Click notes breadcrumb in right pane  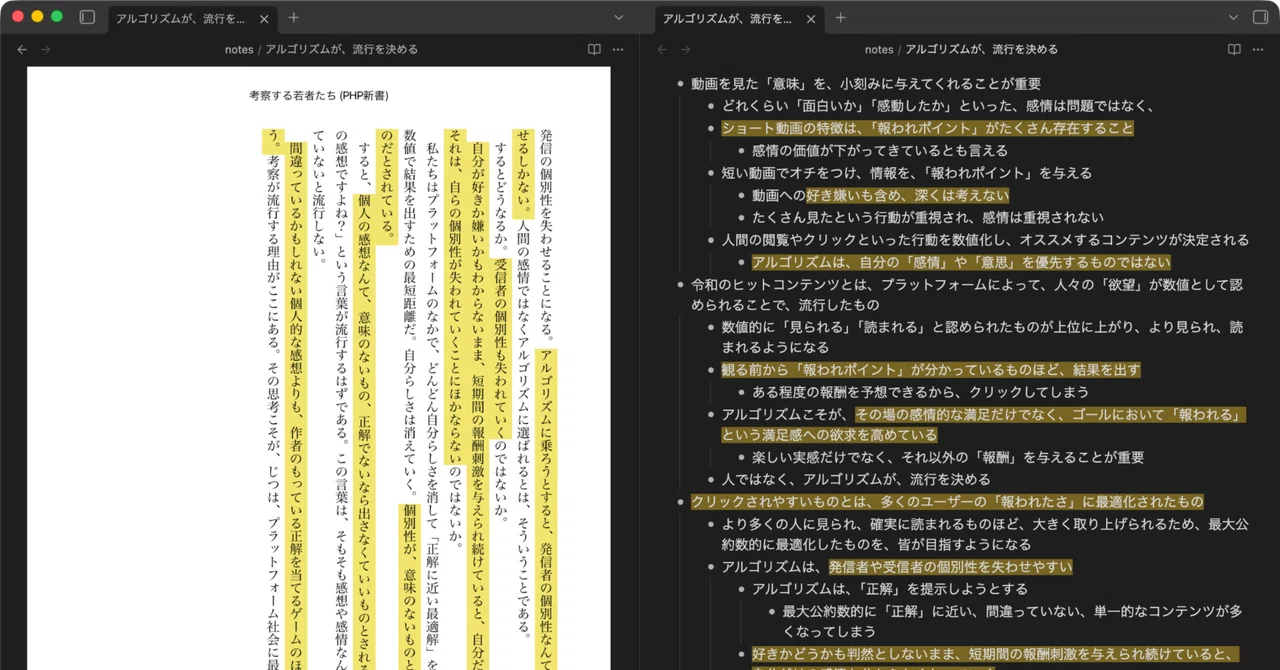879,49
